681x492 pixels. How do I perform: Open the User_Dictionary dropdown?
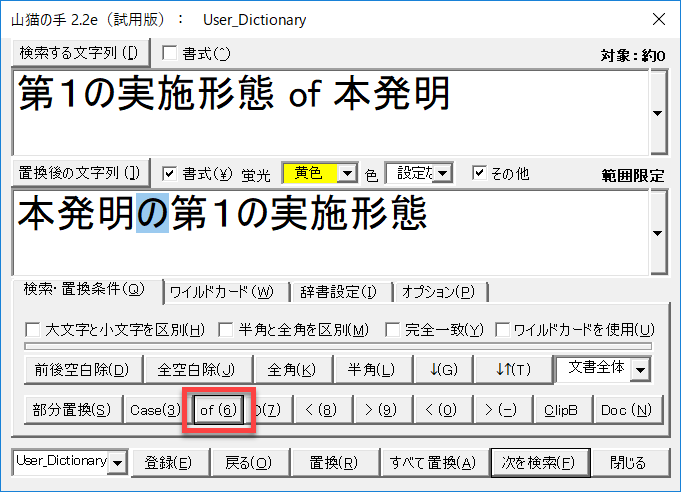click(x=119, y=462)
